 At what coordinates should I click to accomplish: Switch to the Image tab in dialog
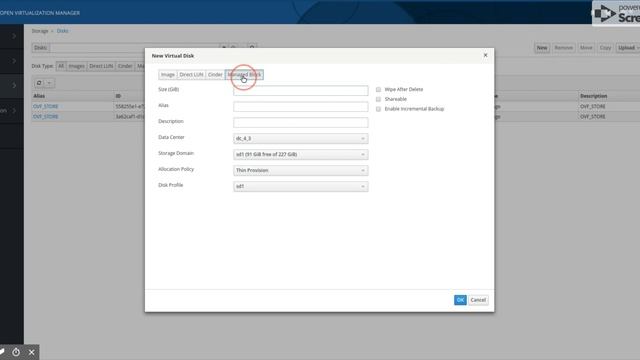(x=167, y=75)
